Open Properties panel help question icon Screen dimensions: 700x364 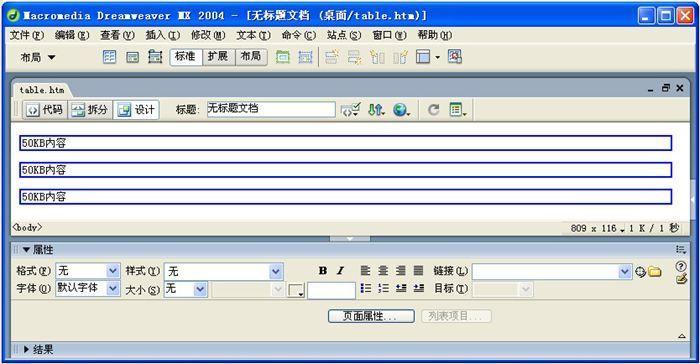click(681, 267)
